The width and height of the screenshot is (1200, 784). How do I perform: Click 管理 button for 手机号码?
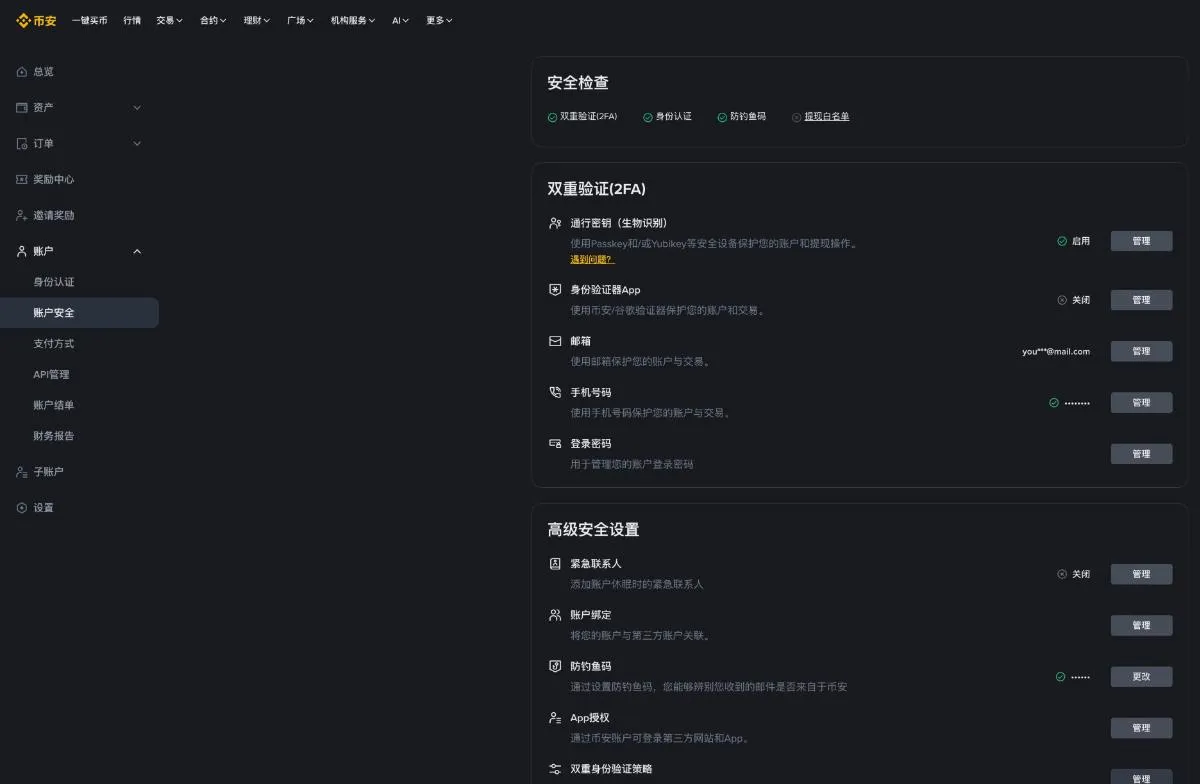pyautogui.click(x=1141, y=402)
